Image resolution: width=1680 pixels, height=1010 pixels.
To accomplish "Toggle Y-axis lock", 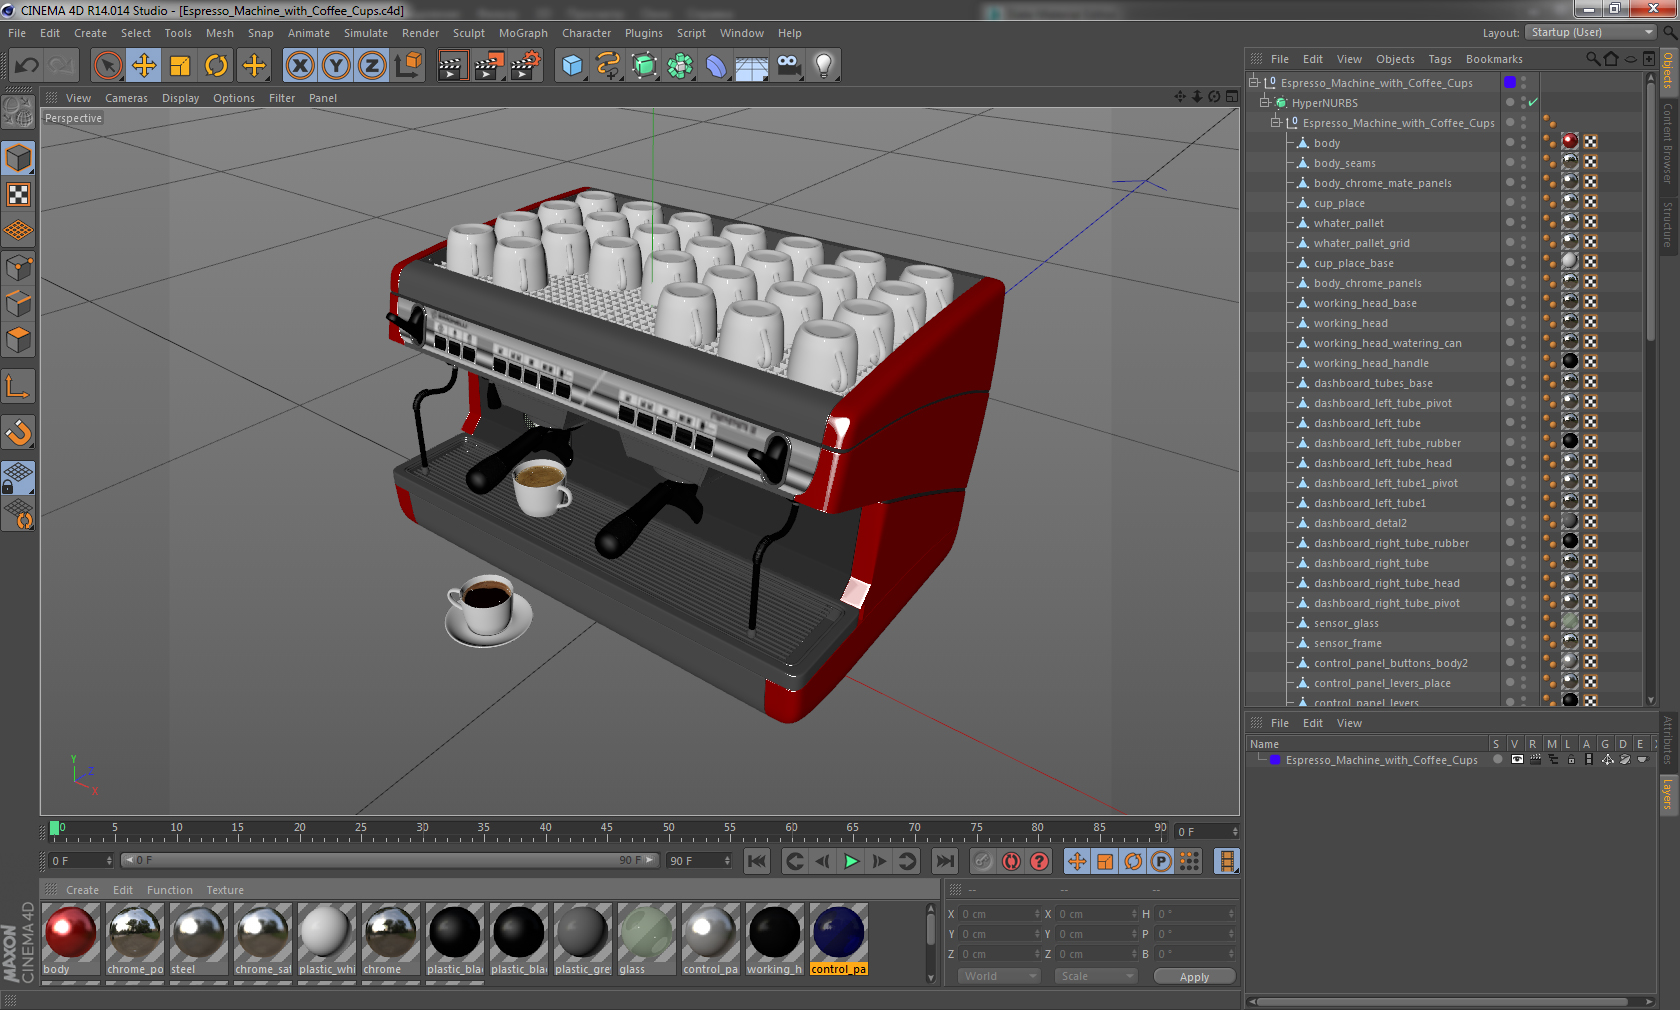I will (336, 66).
